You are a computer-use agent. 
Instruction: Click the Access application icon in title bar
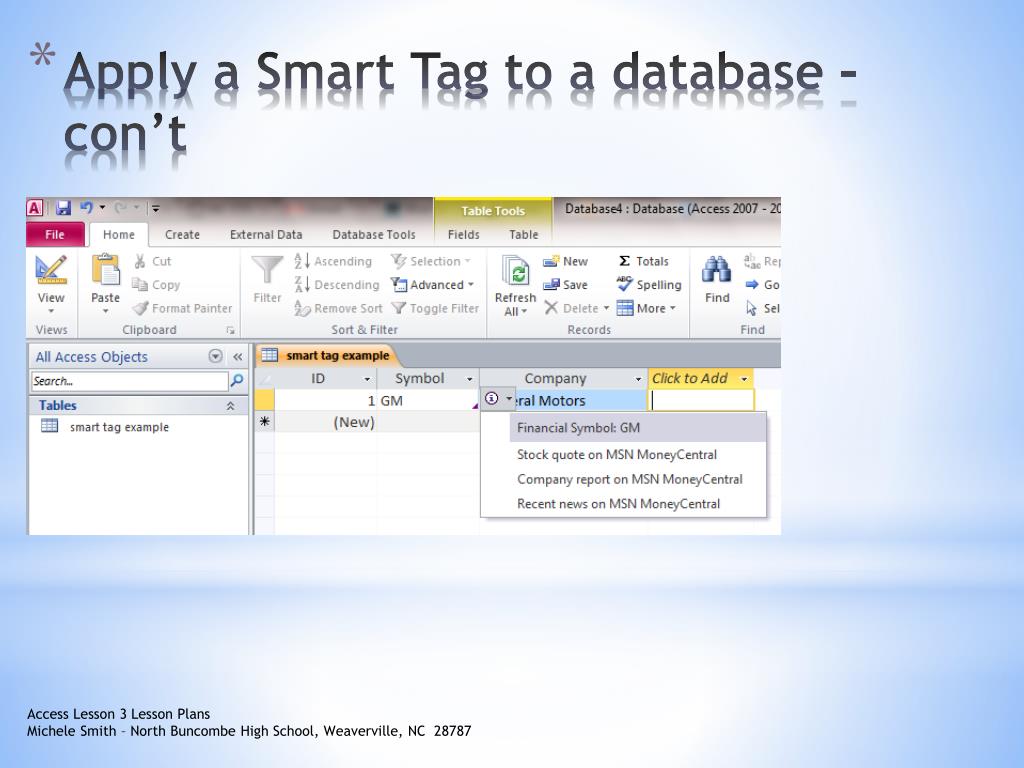(35, 208)
